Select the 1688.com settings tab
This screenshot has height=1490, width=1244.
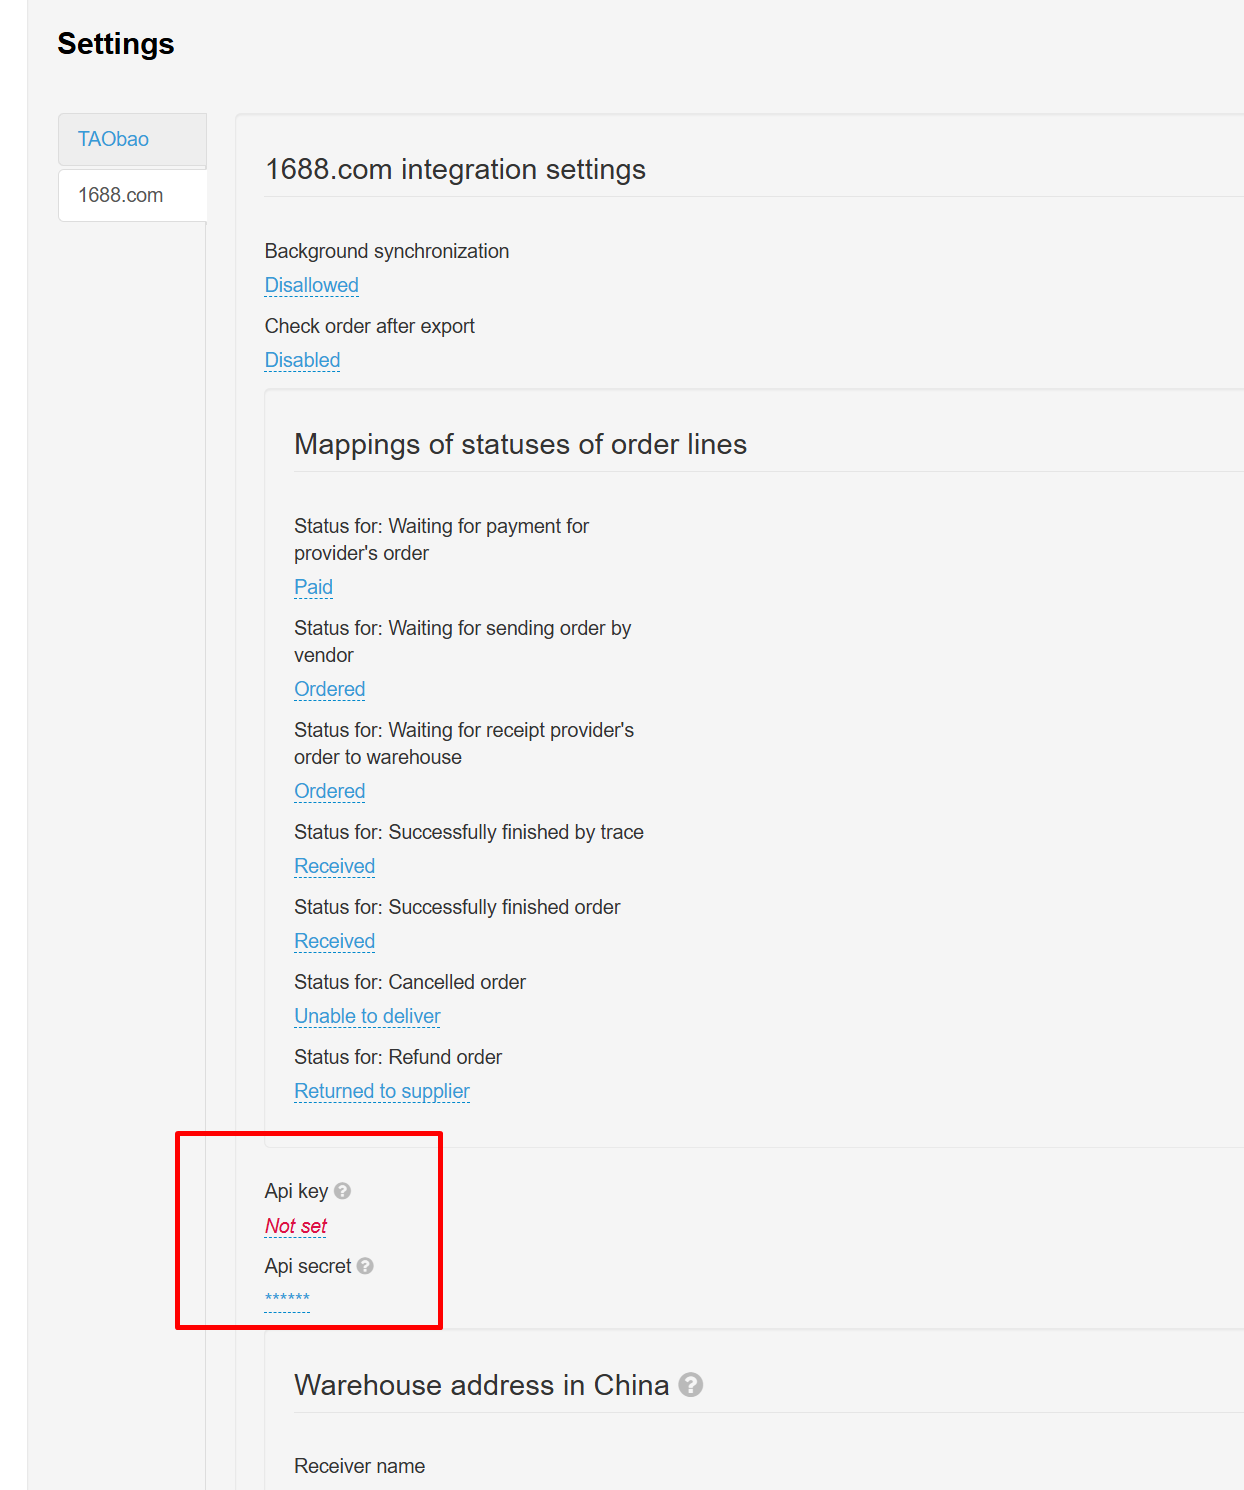click(121, 195)
